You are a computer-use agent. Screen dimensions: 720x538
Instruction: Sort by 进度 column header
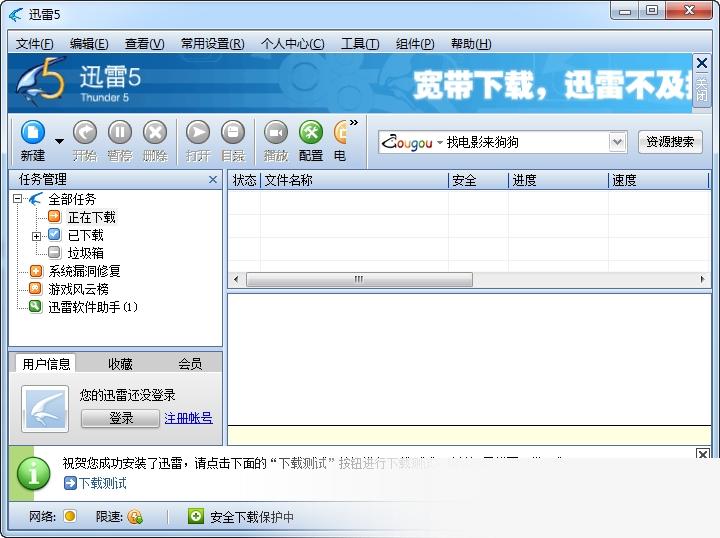coord(558,180)
